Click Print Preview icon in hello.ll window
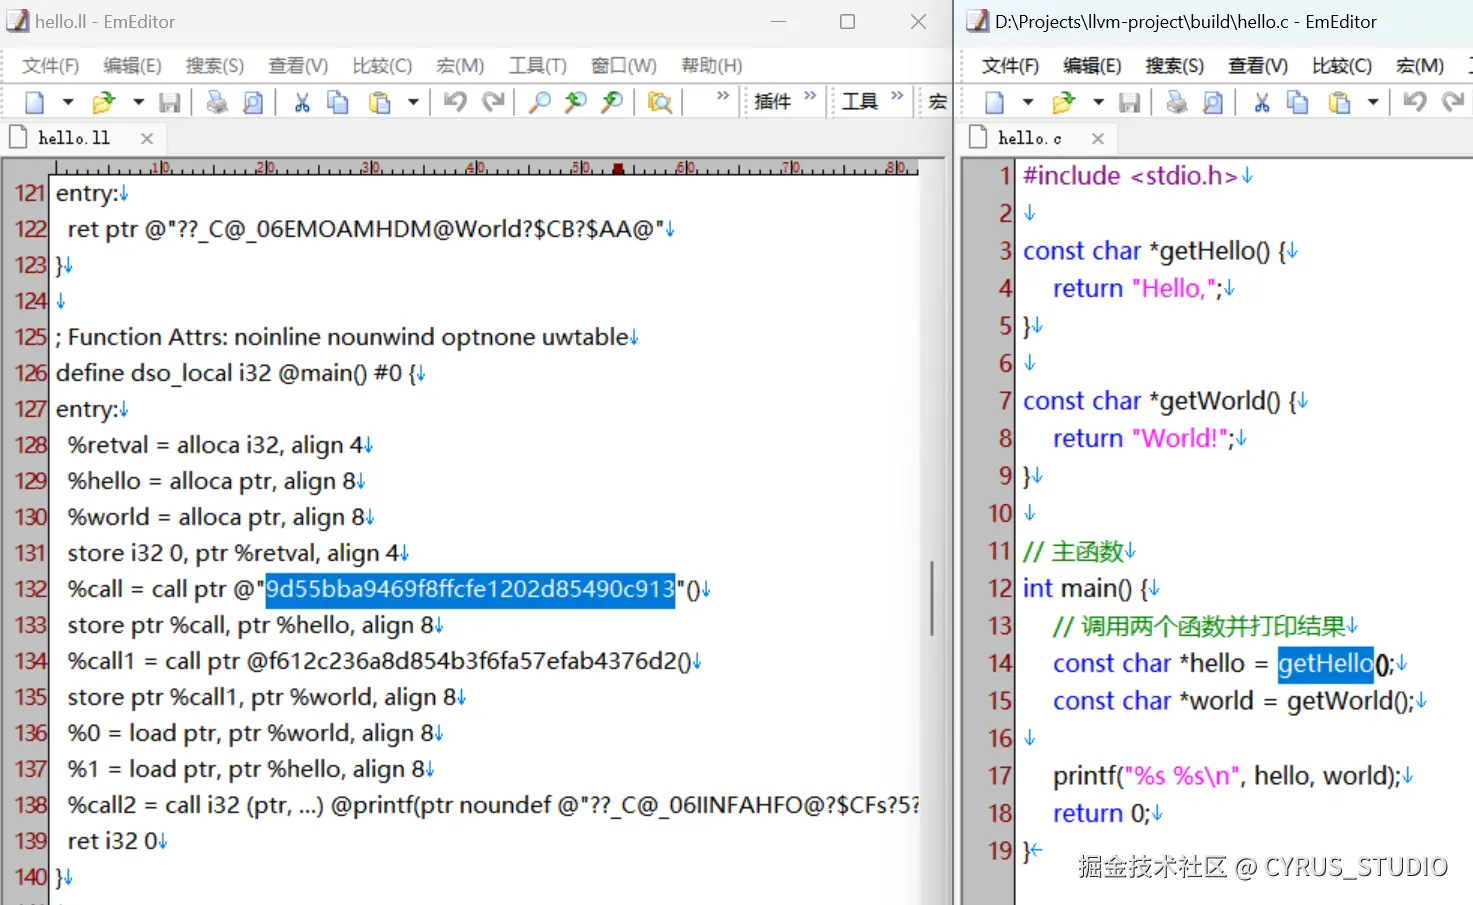This screenshot has height=905, width=1473. [253, 102]
